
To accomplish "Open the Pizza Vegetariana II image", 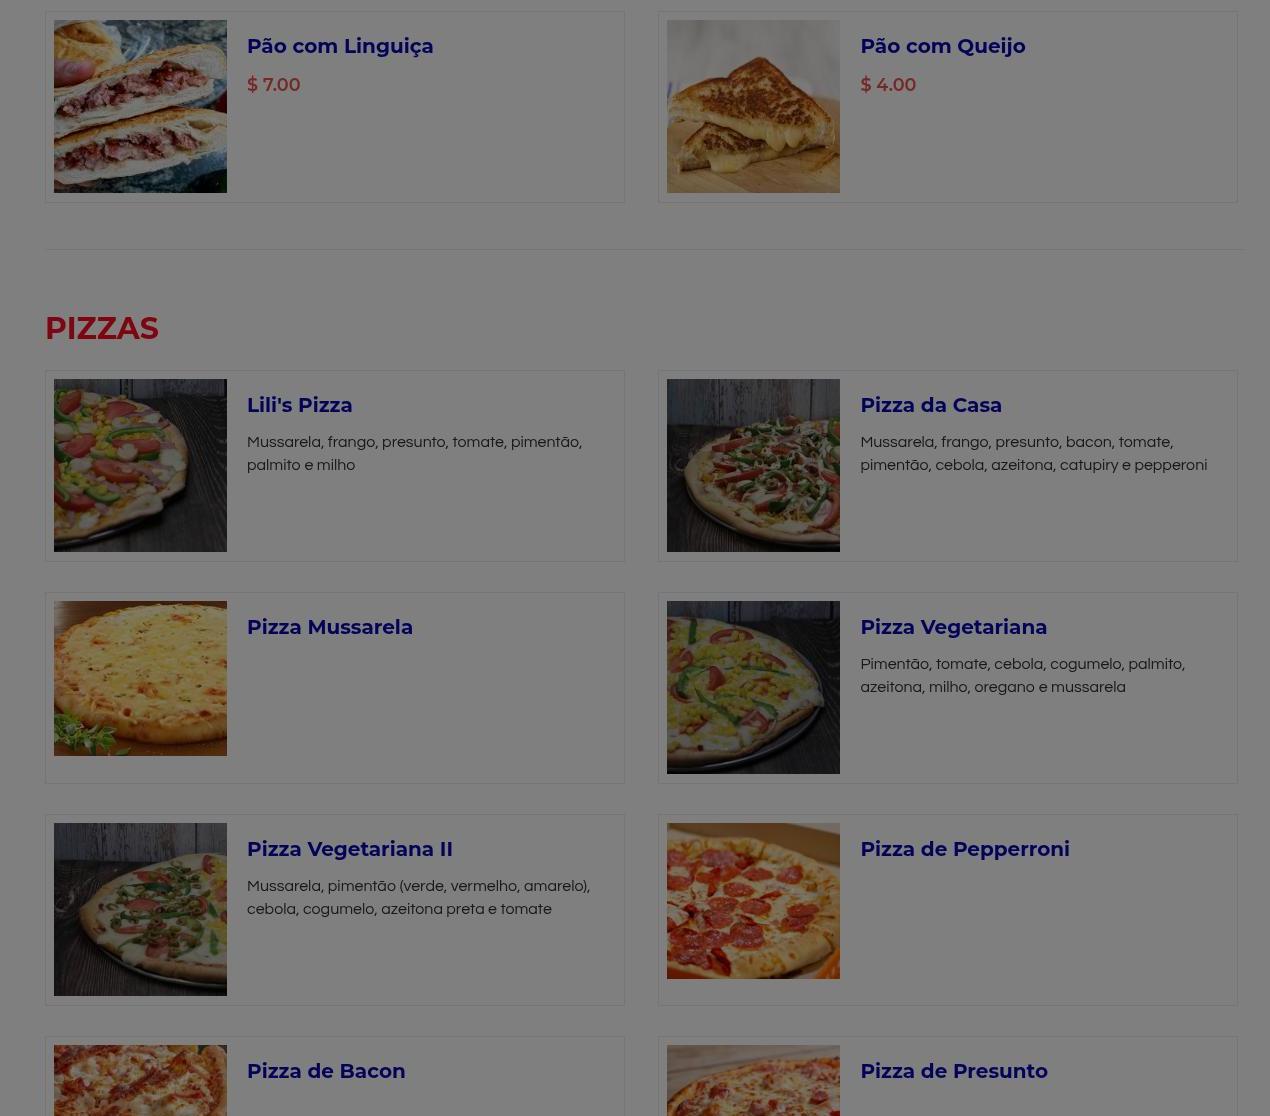I will (x=140, y=909).
